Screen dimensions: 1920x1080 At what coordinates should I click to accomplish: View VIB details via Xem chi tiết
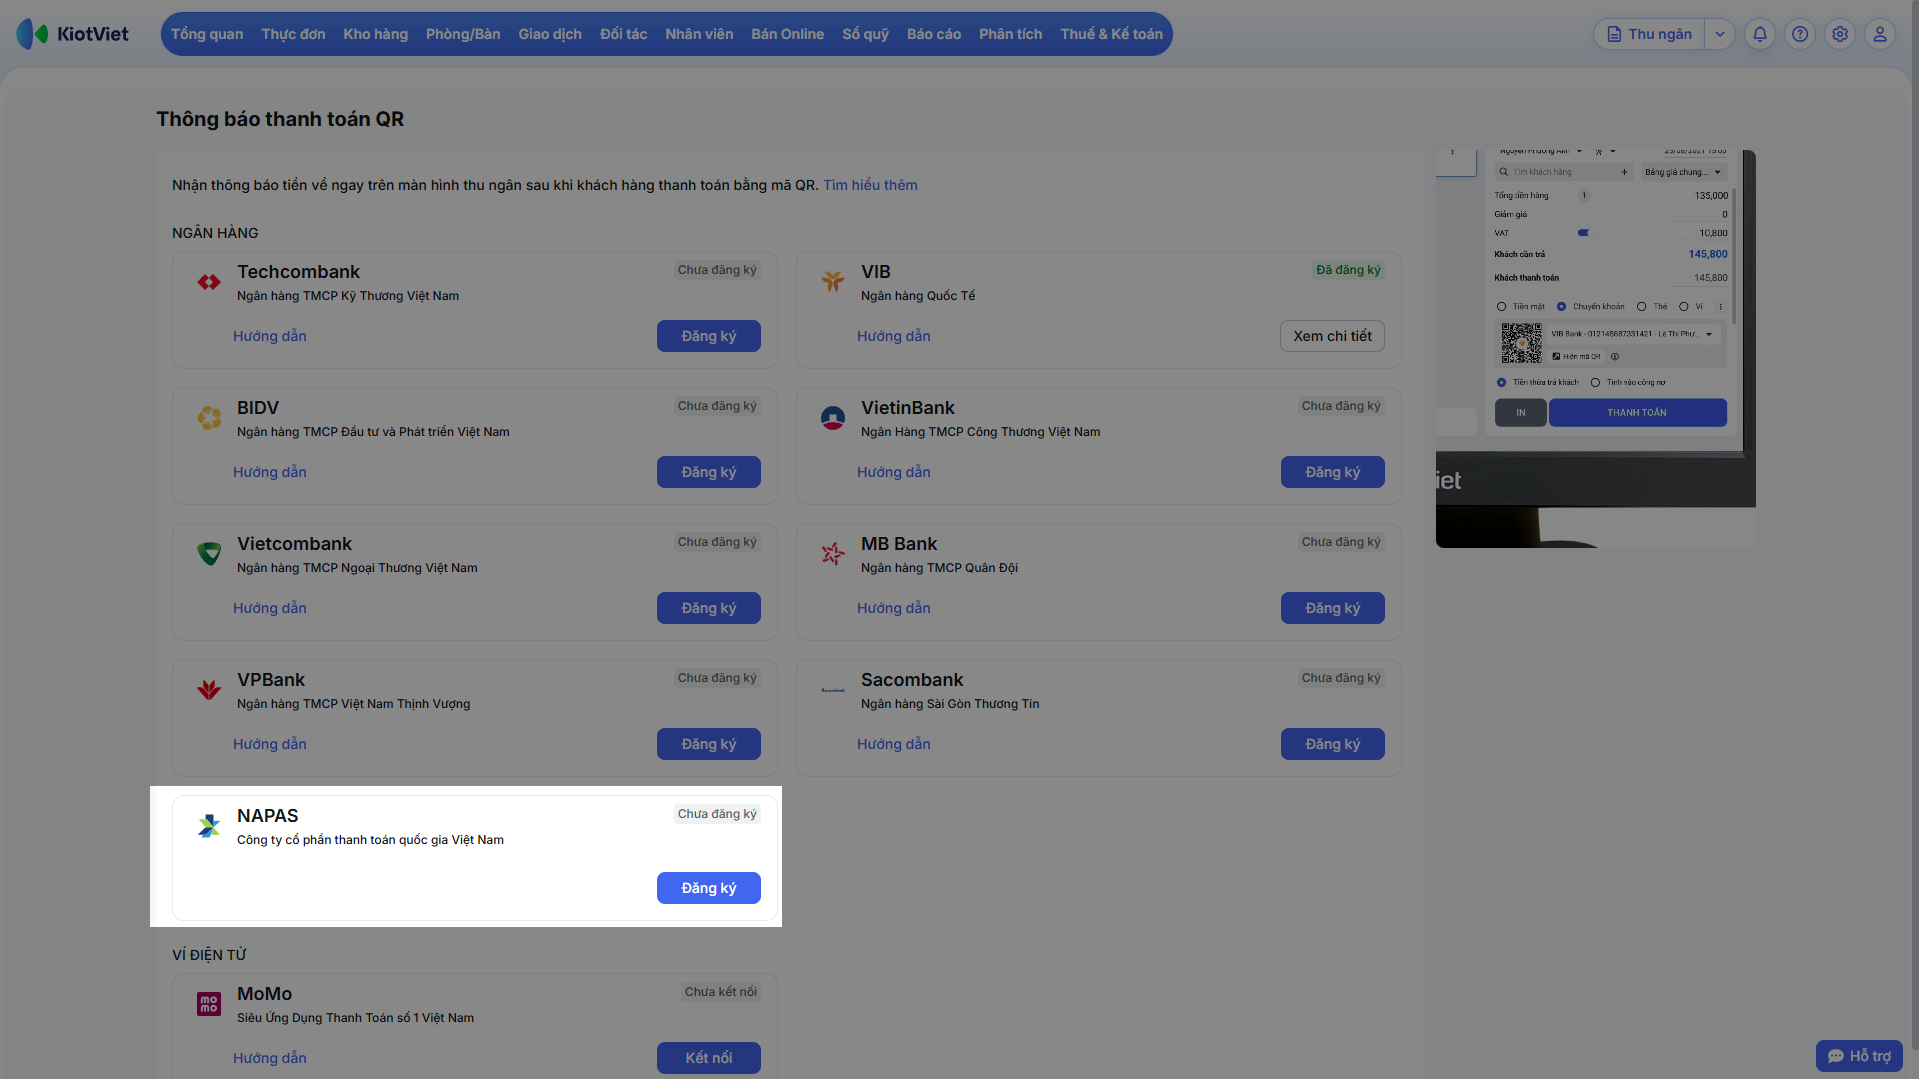click(1333, 336)
